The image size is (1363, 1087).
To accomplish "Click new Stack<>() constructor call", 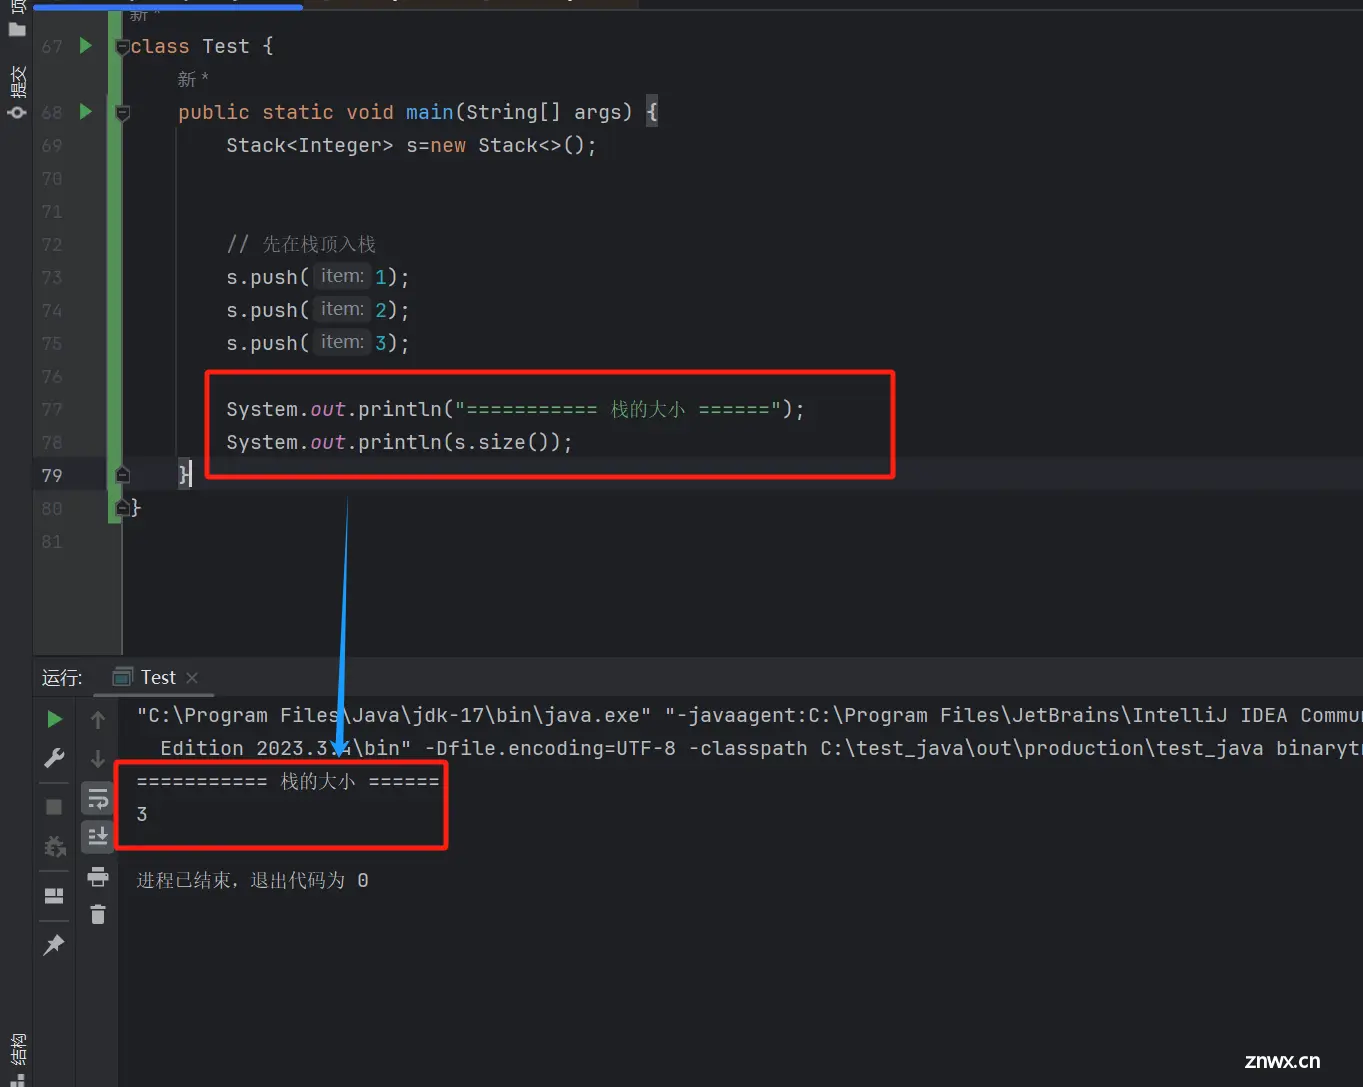I will [508, 145].
